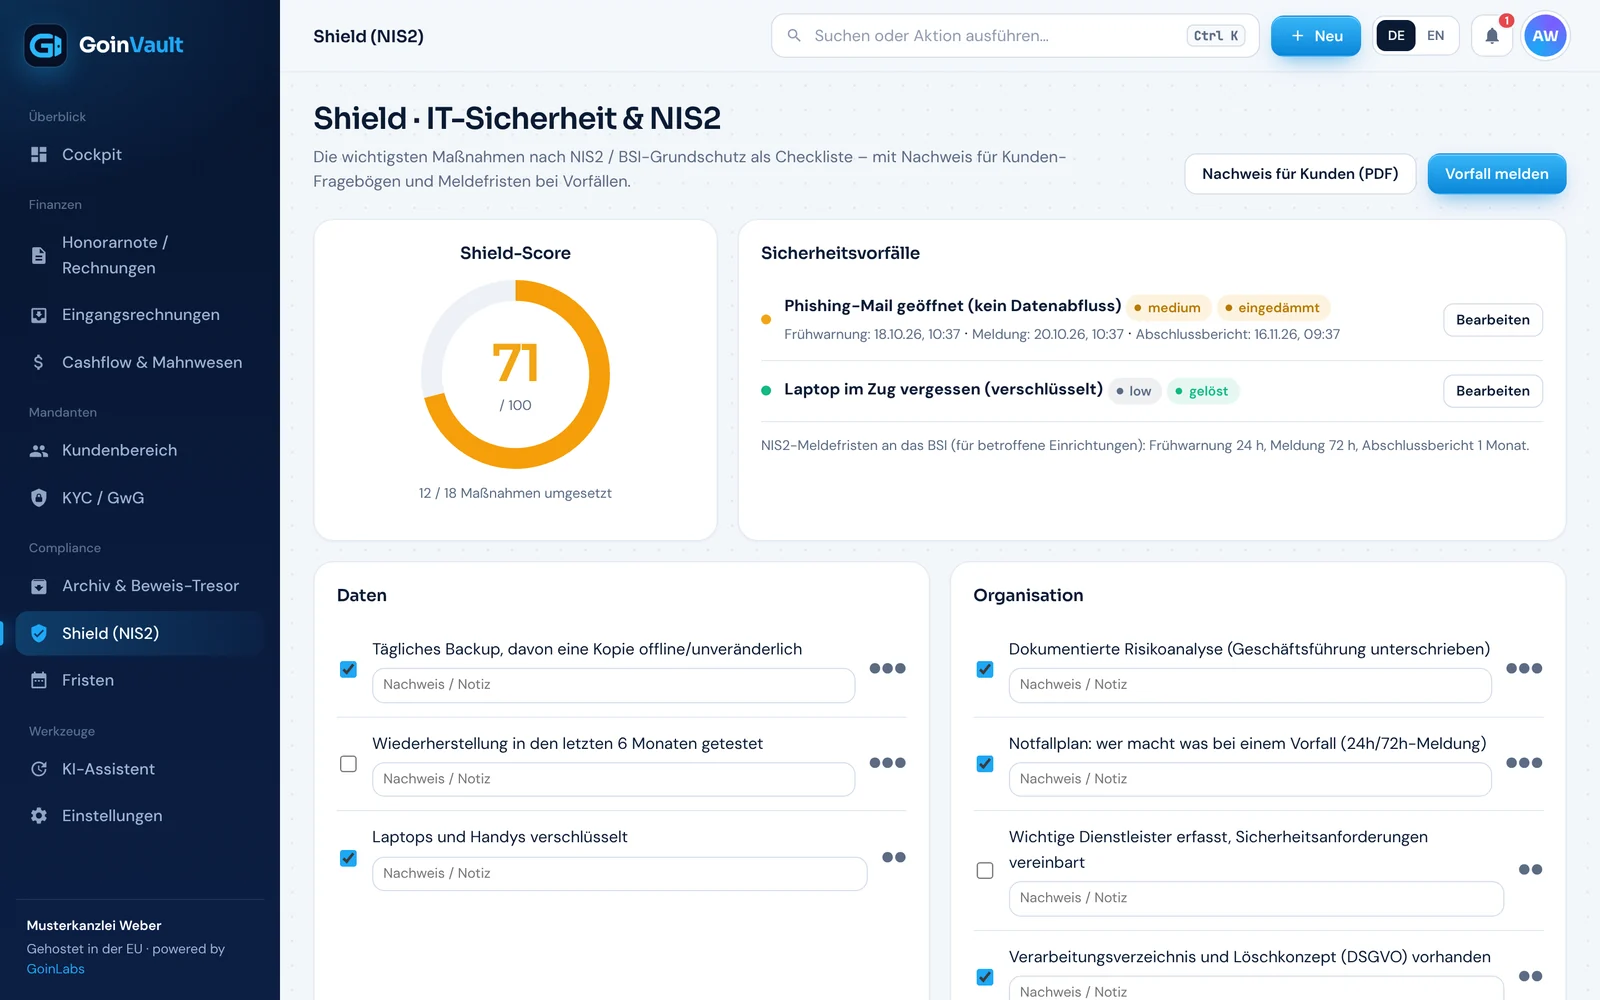The image size is (1600, 1000).
Task: Click the Archiv & Beweis-Tresor archive icon
Action: click(x=39, y=586)
